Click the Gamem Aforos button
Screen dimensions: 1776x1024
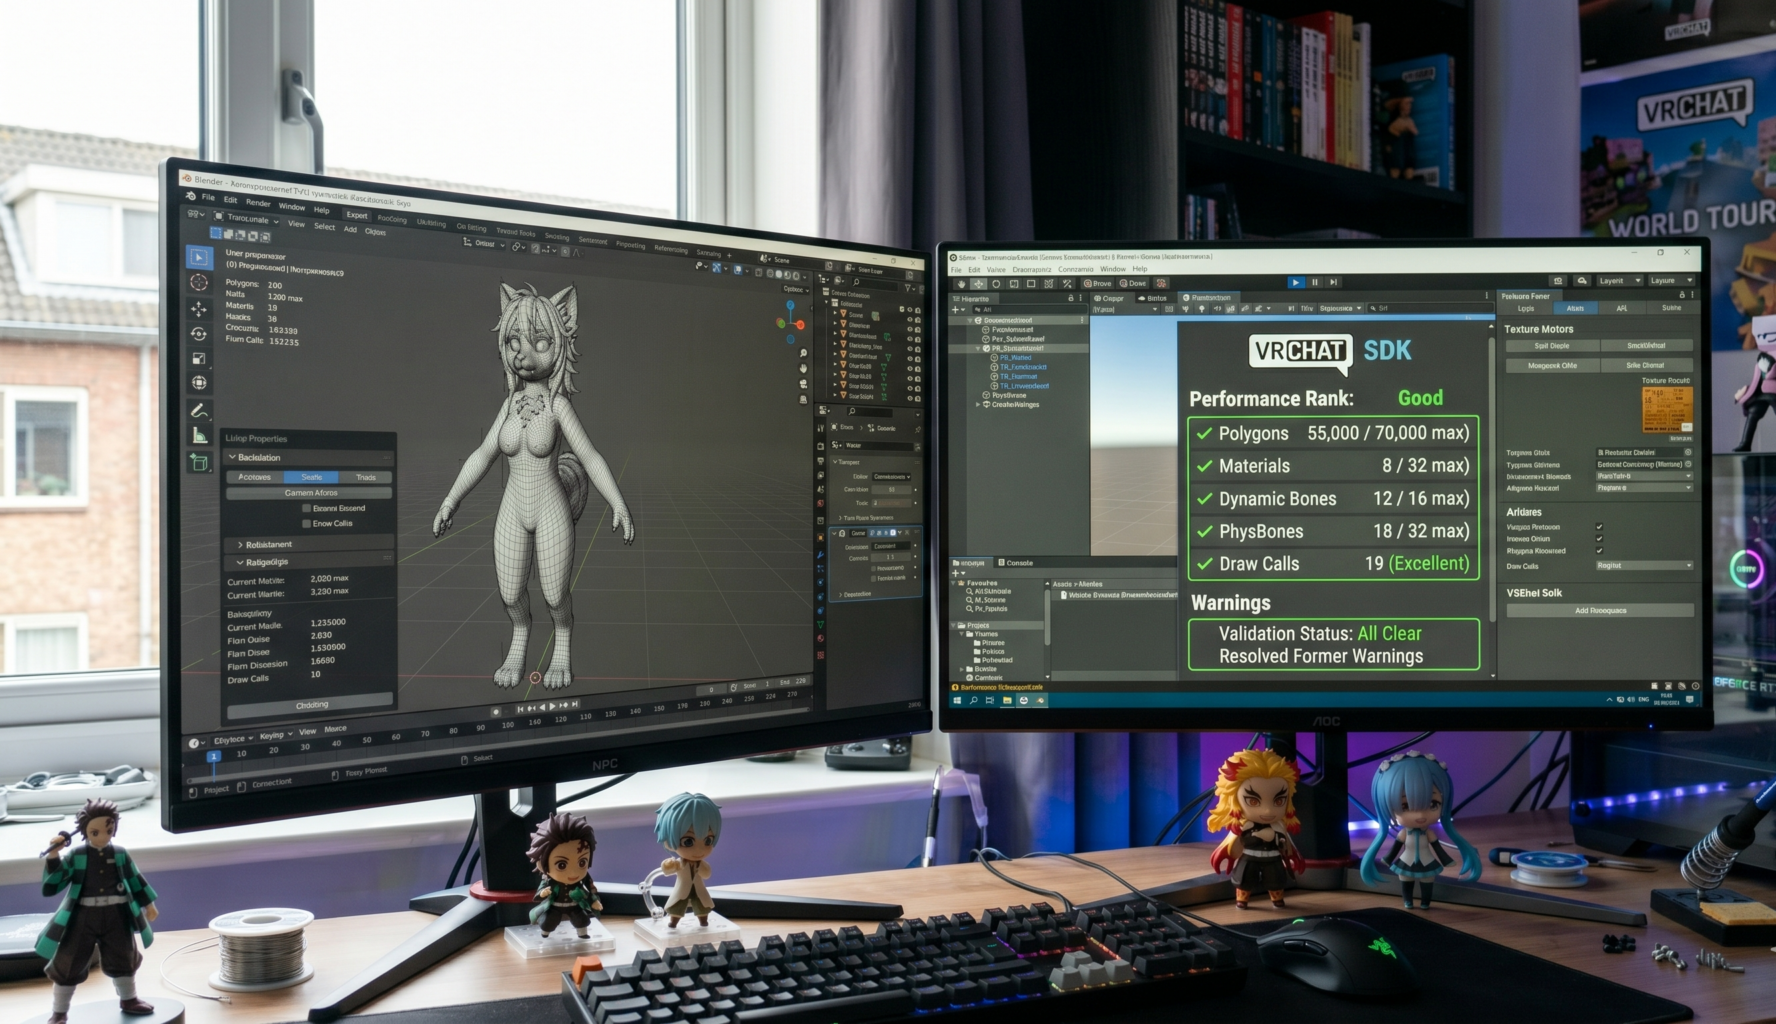(x=309, y=493)
